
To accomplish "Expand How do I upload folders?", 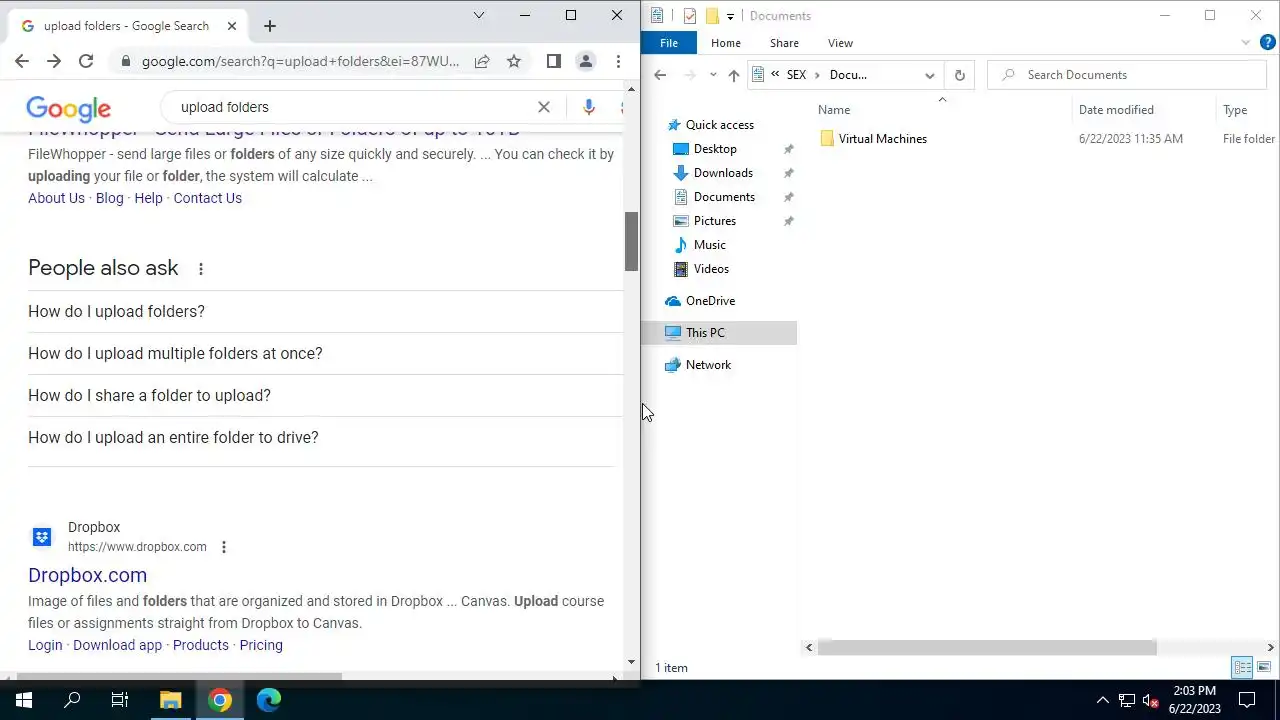I will [x=325, y=311].
